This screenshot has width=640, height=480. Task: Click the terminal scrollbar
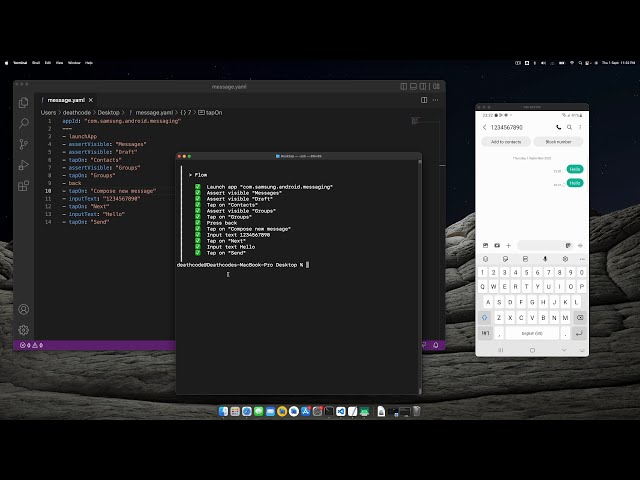click(x=420, y=277)
